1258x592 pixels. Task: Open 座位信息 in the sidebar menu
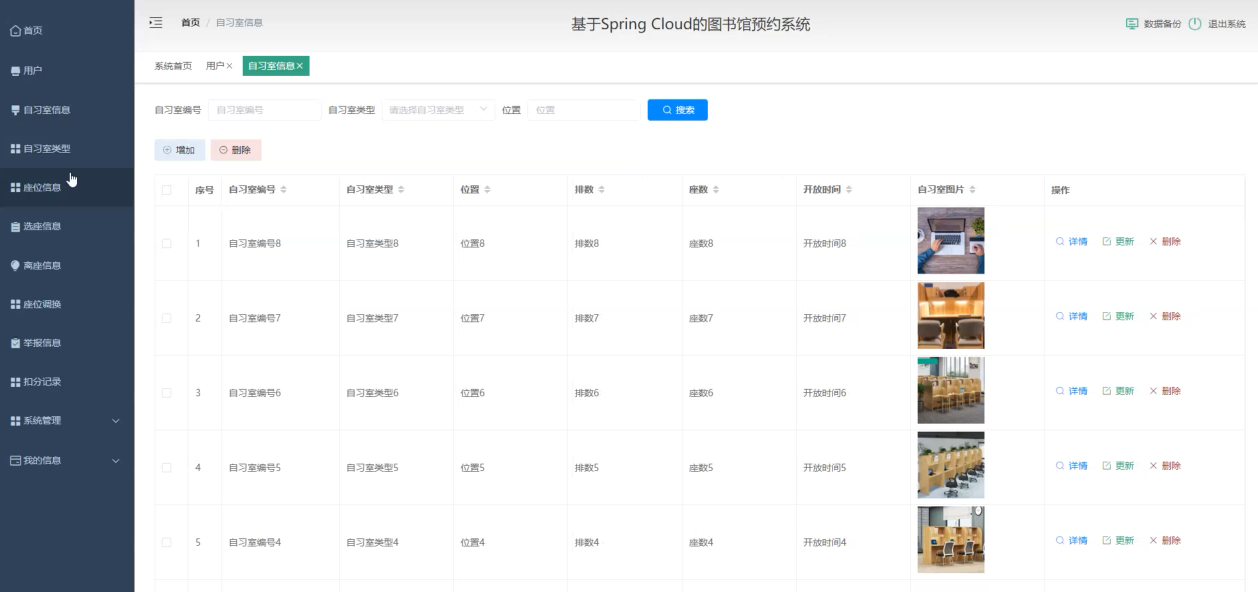pyautogui.click(x=42, y=188)
